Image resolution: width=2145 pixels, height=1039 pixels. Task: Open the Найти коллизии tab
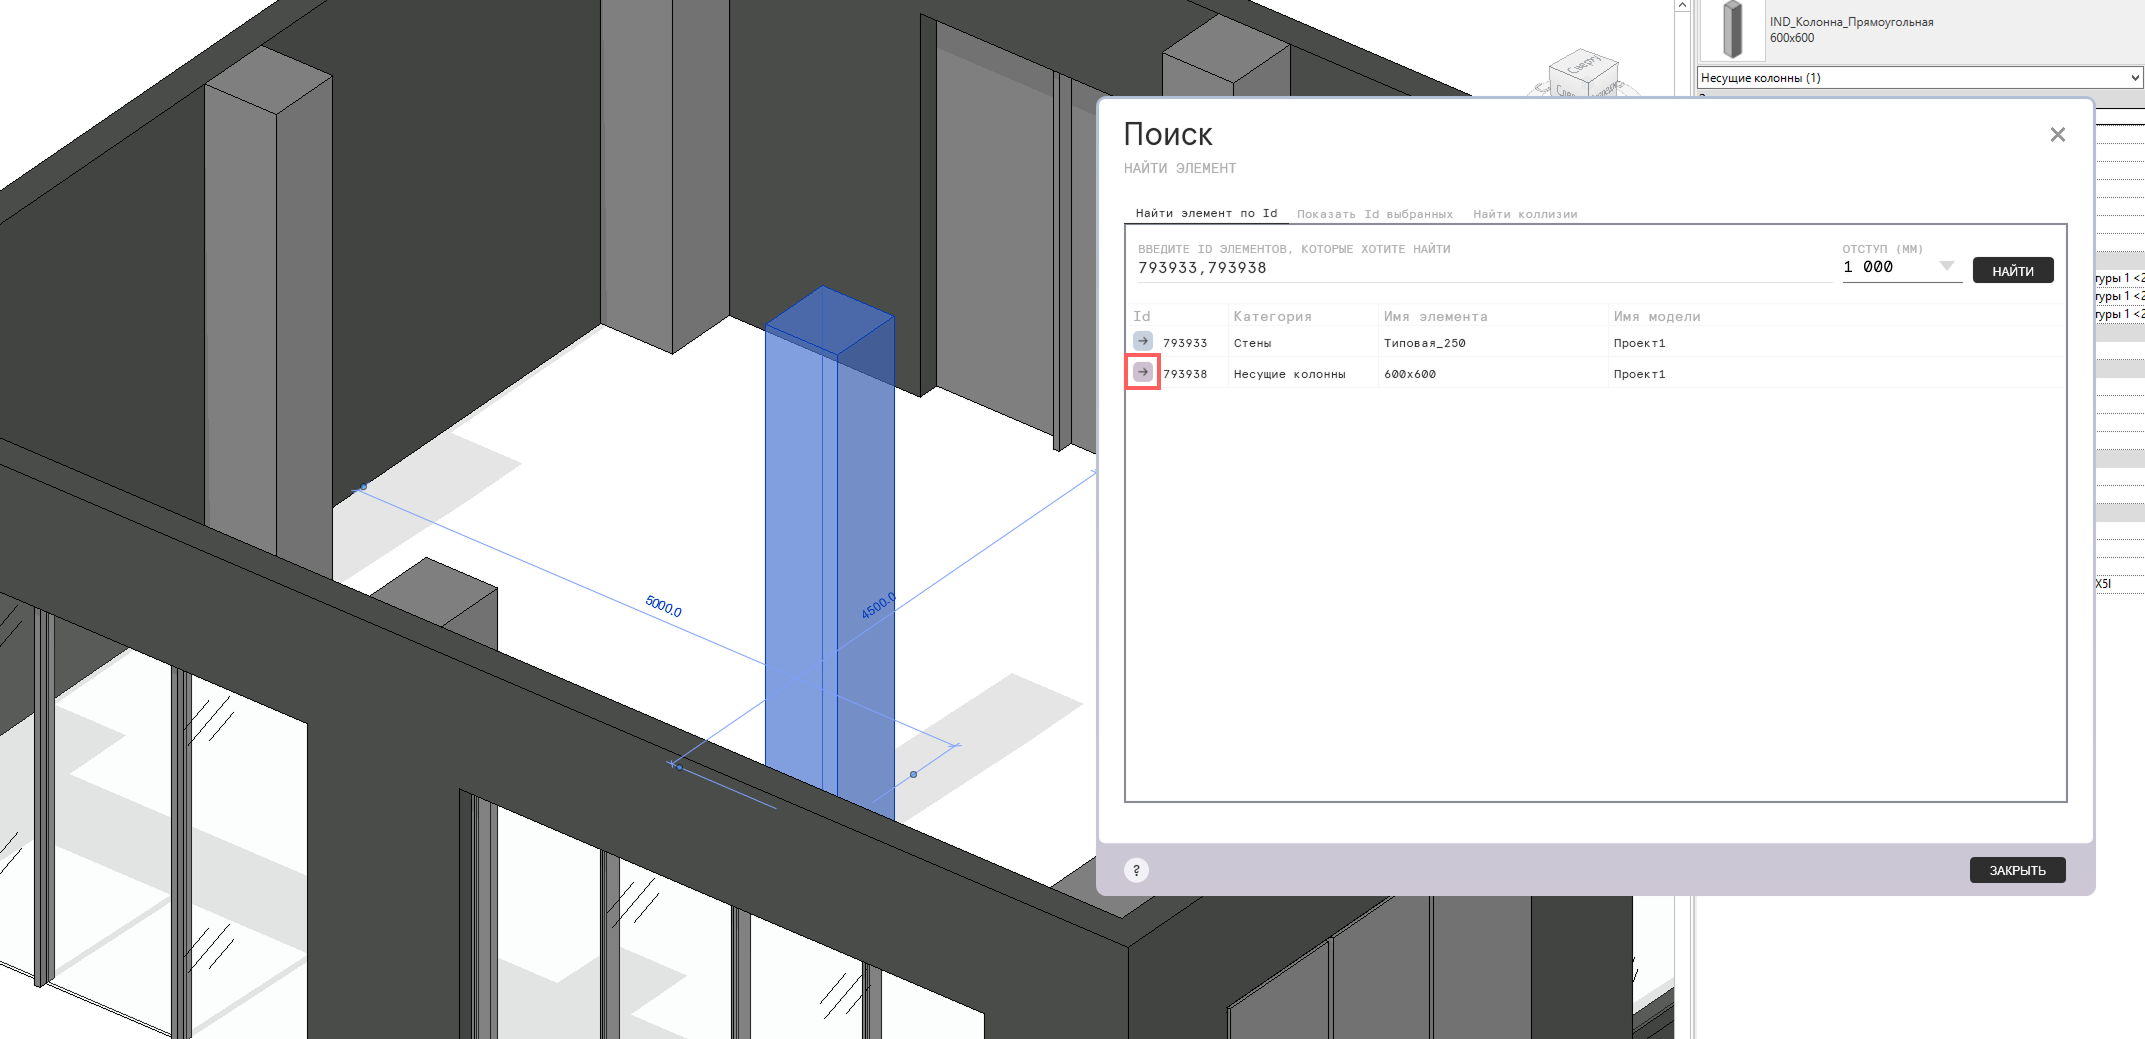(x=1524, y=214)
